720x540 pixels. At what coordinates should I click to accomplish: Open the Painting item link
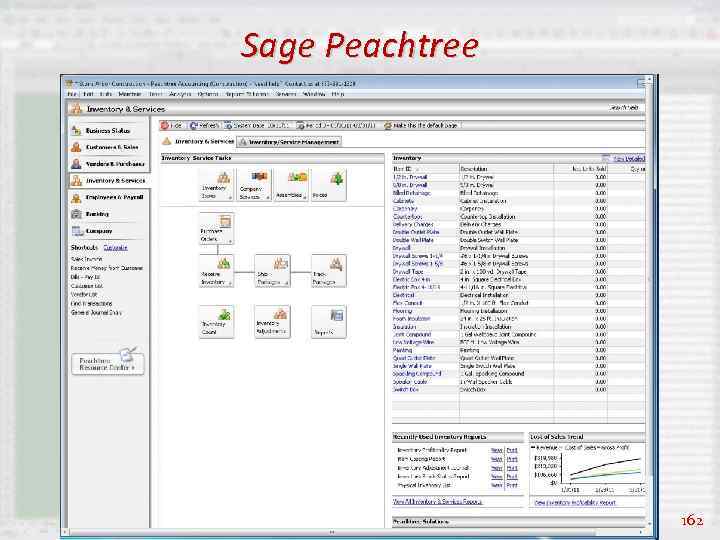[x=402, y=350]
